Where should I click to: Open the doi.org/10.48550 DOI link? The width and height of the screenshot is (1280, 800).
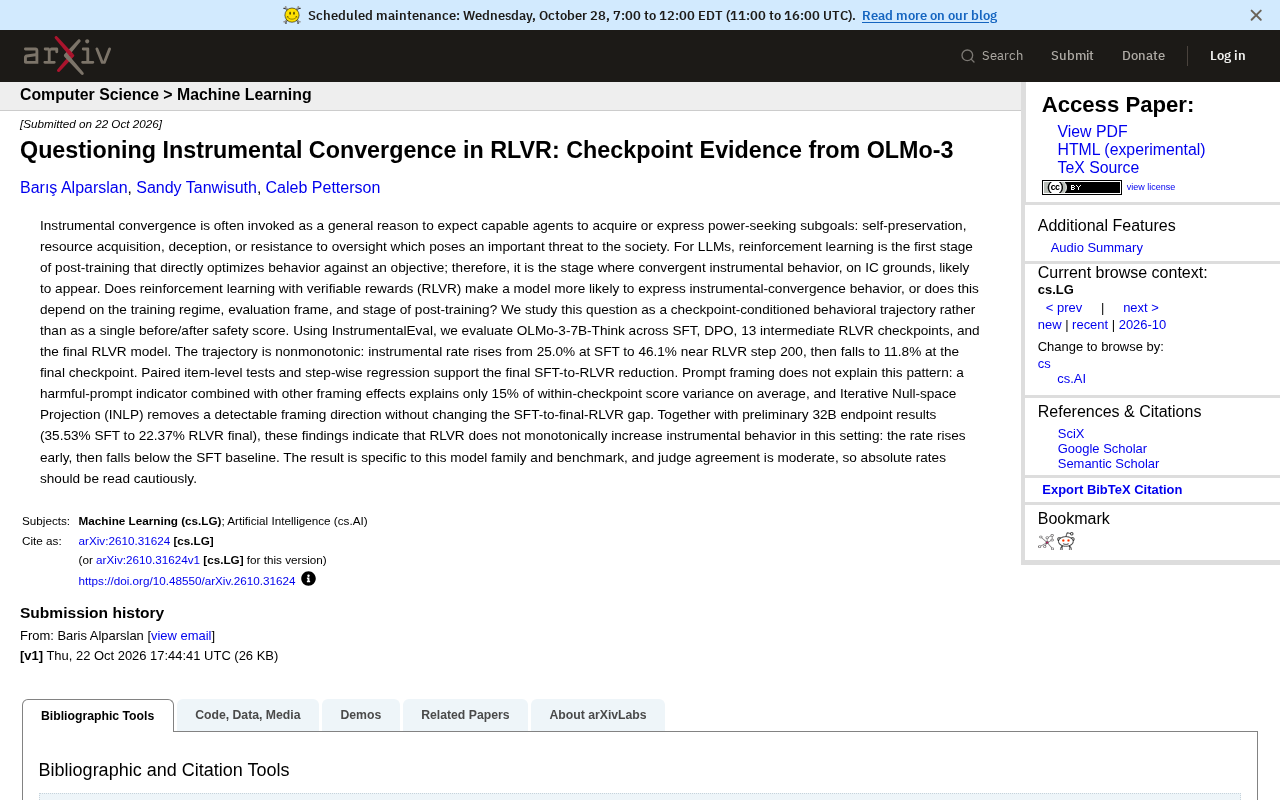[187, 581]
